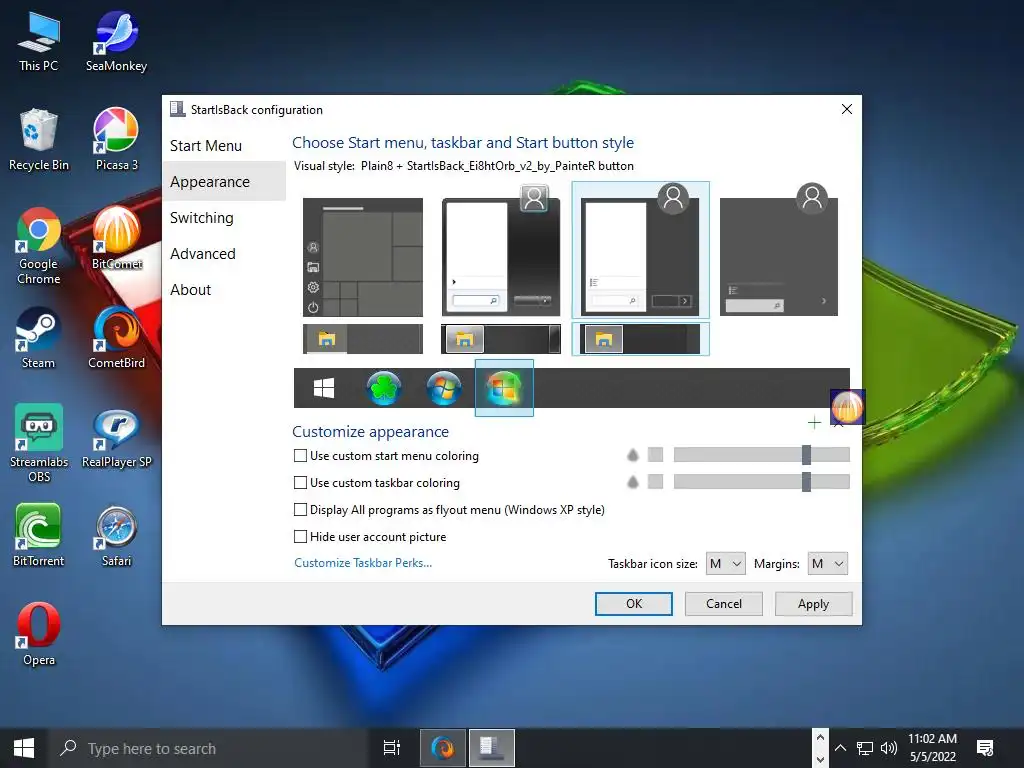1024x768 pixels.
Task: Click the start menu opacity slider
Action: point(761,455)
